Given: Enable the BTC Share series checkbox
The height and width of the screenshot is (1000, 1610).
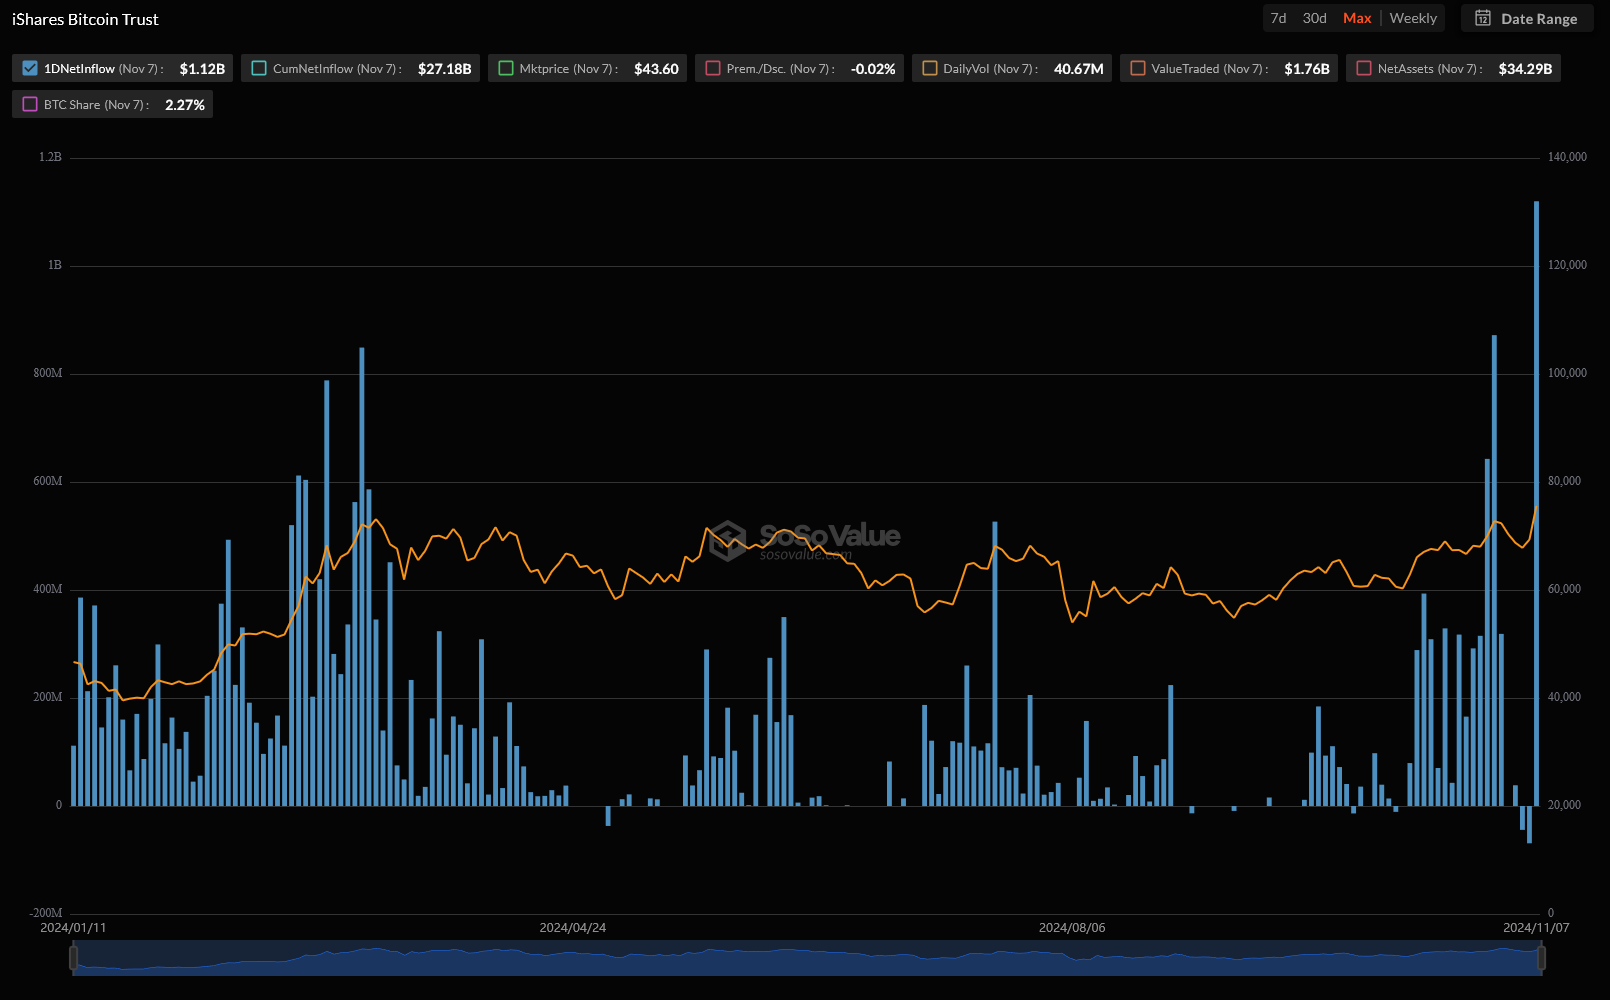Looking at the screenshot, I should coord(30,105).
